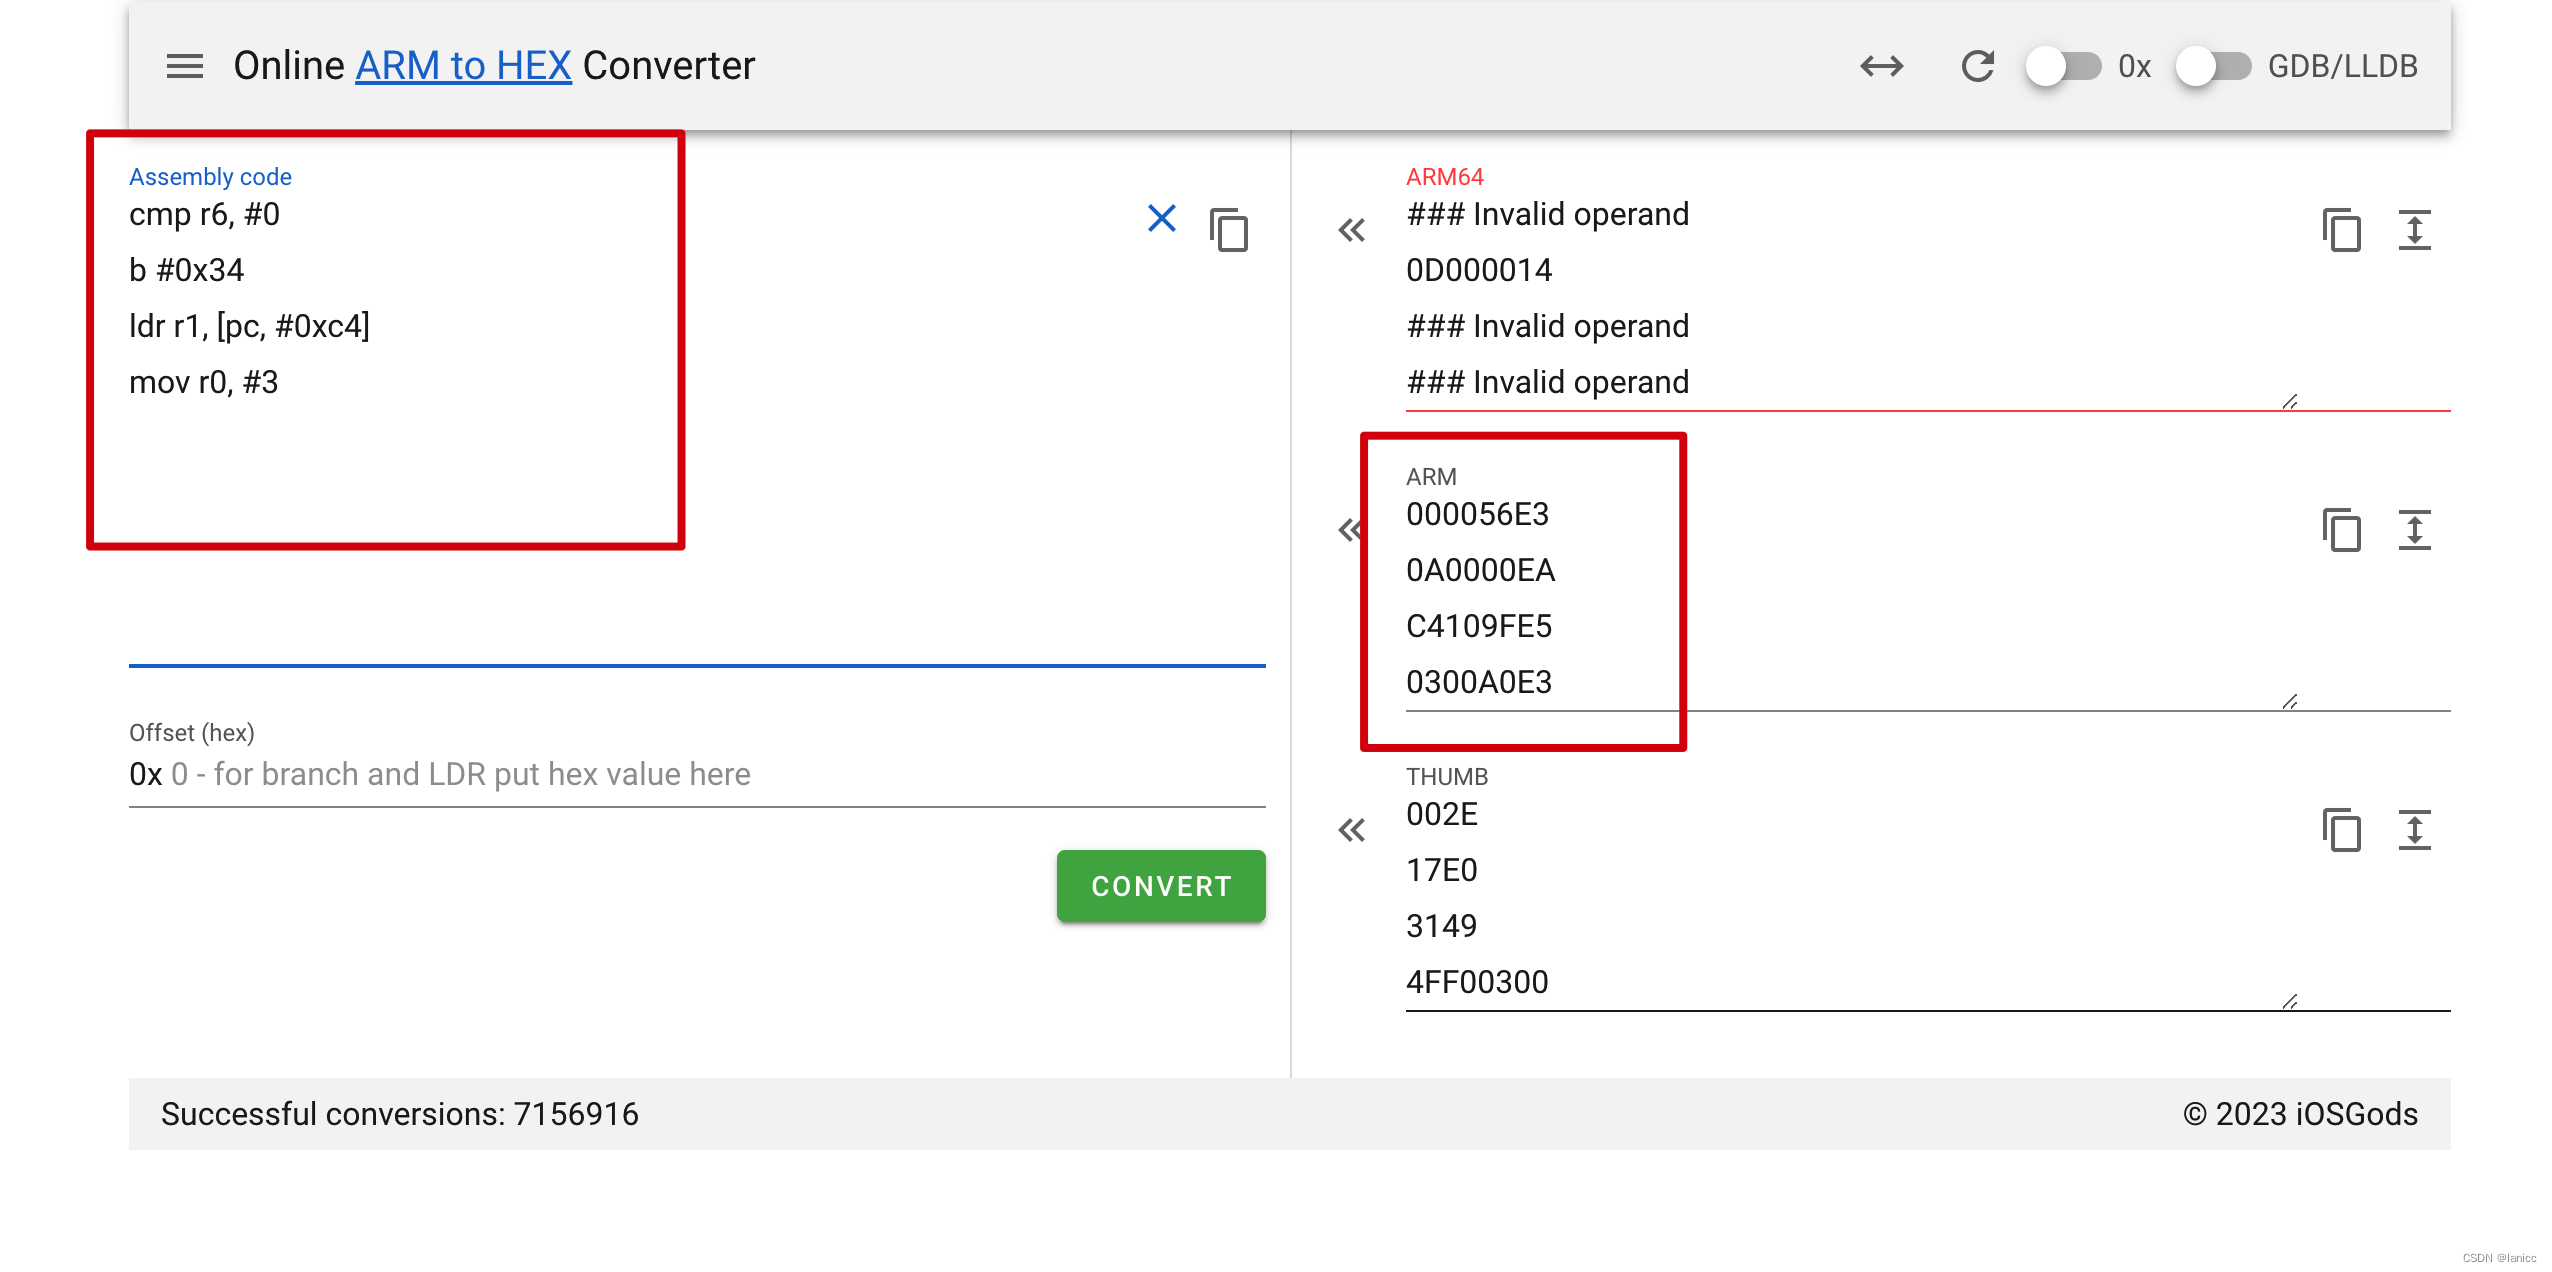Copy the ARM64 output

click(x=2341, y=230)
